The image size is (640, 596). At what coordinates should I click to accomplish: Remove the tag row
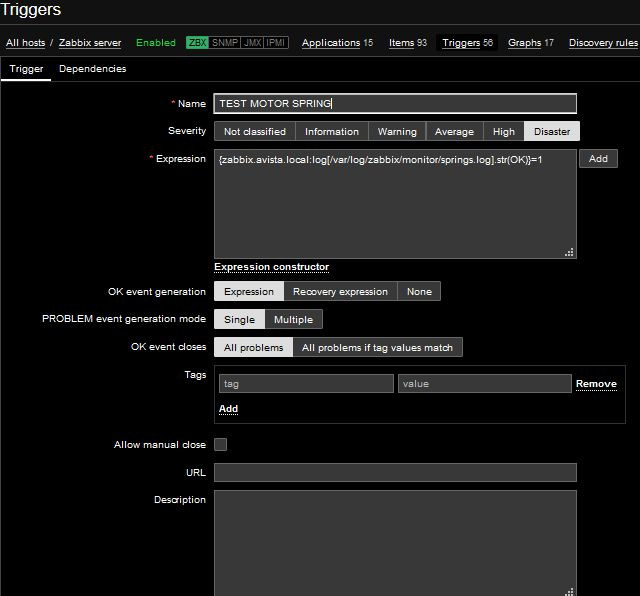tap(596, 384)
